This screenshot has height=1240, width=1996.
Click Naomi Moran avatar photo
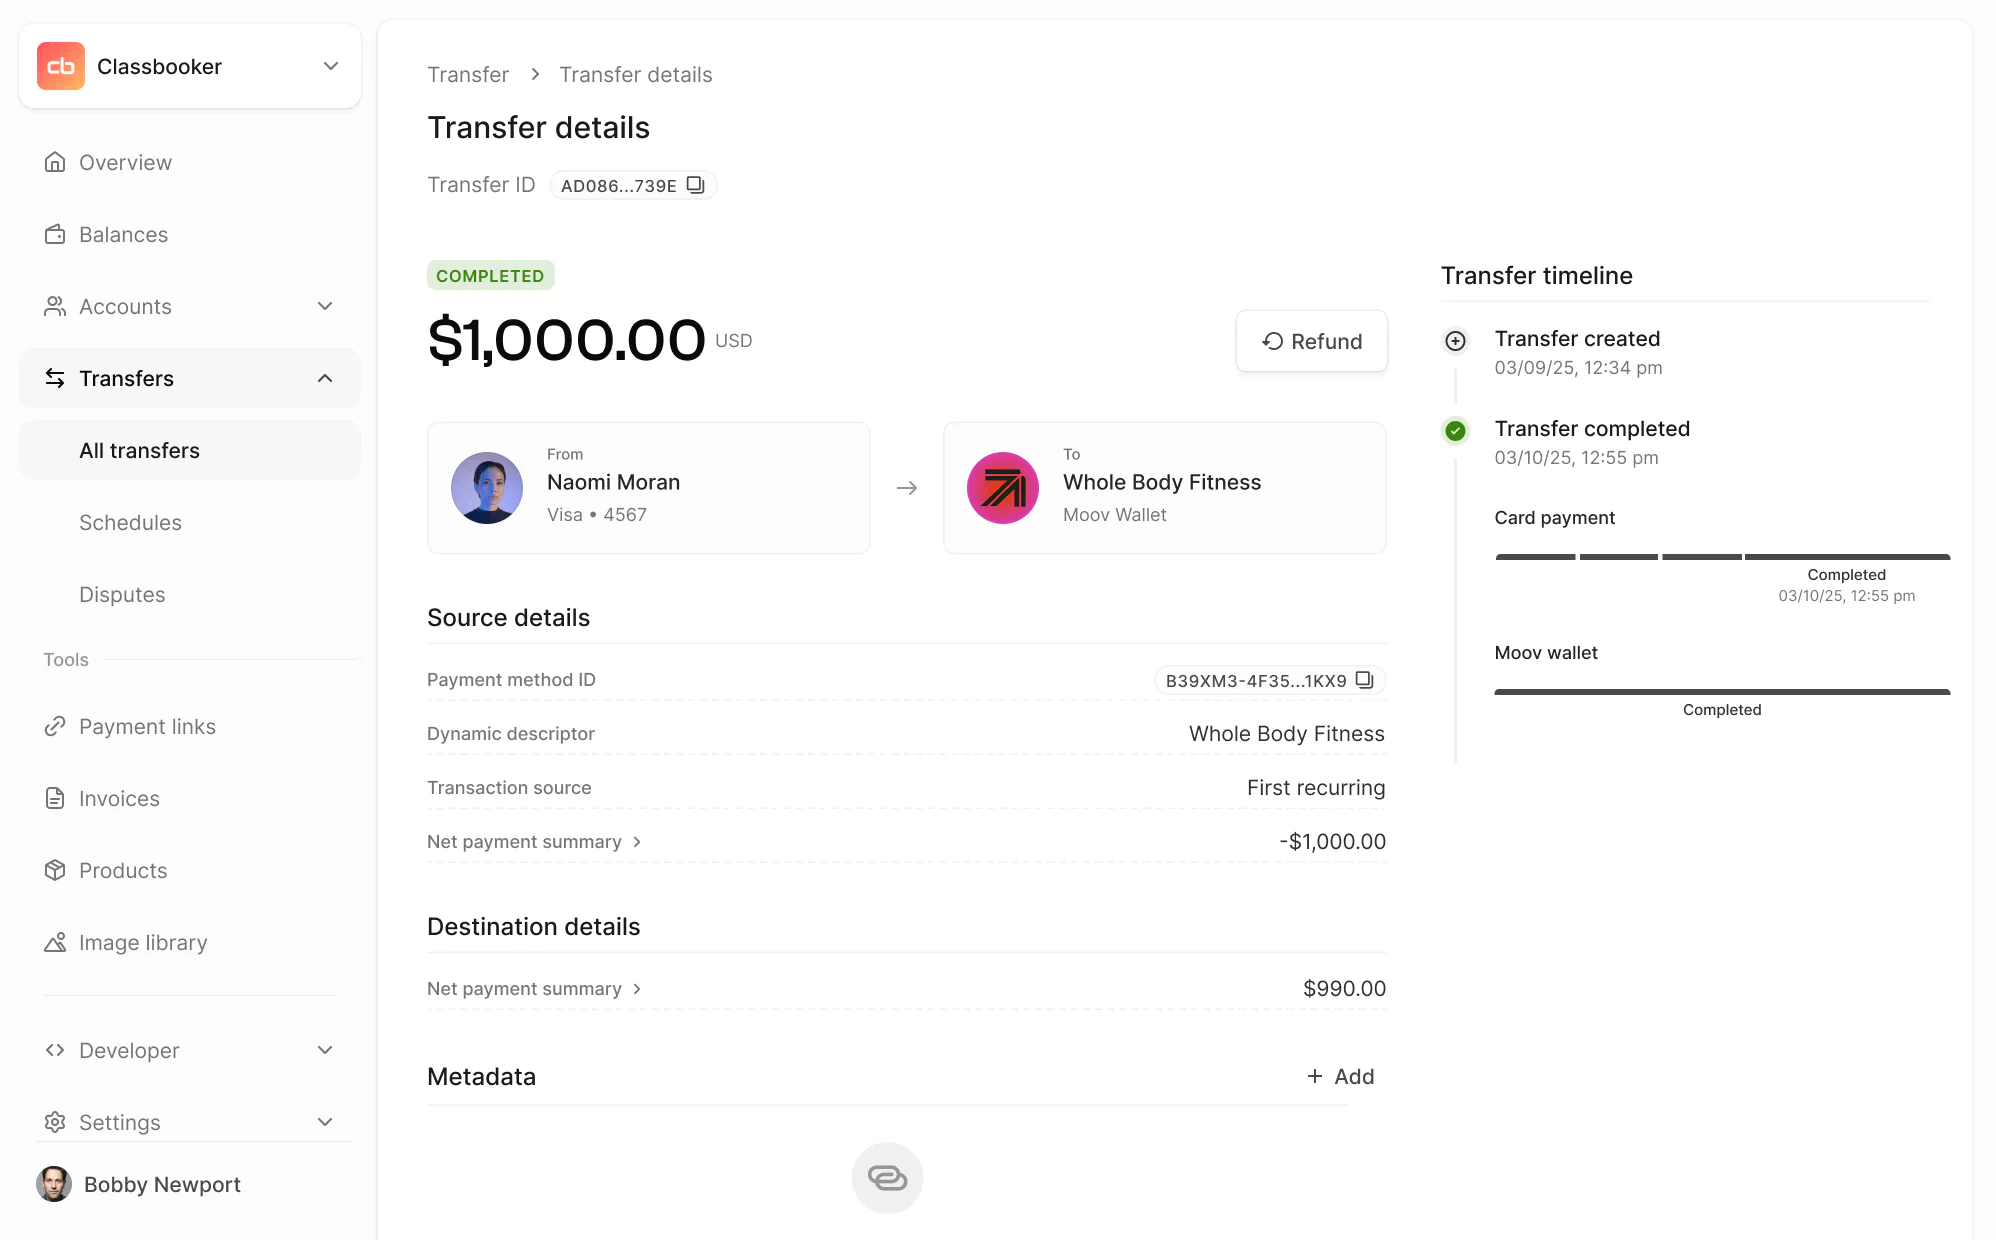[x=487, y=488]
